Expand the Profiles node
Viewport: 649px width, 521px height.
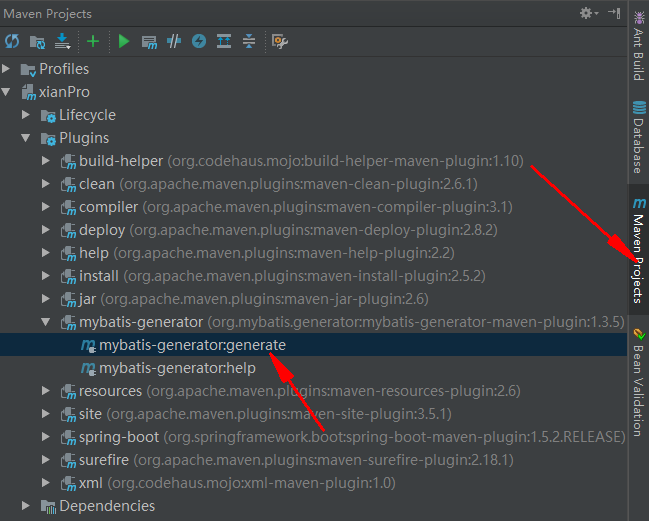point(6,69)
